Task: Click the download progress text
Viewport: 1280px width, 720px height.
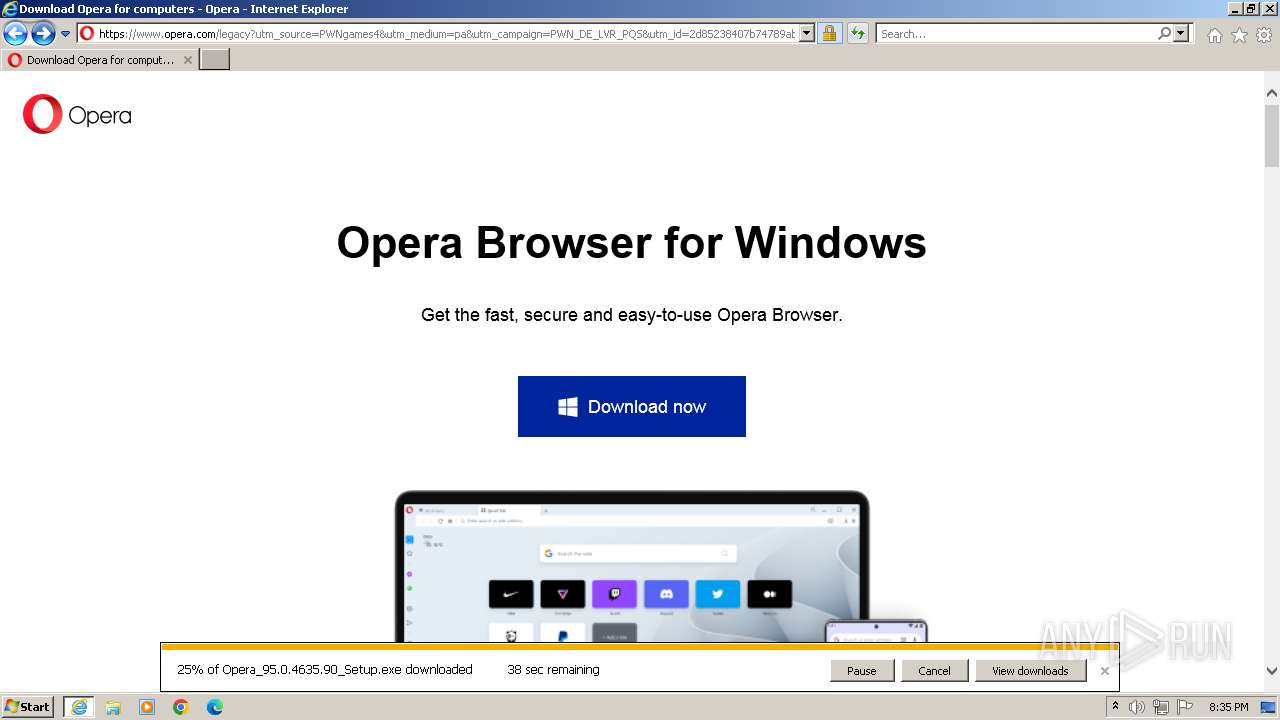Action: click(x=325, y=670)
